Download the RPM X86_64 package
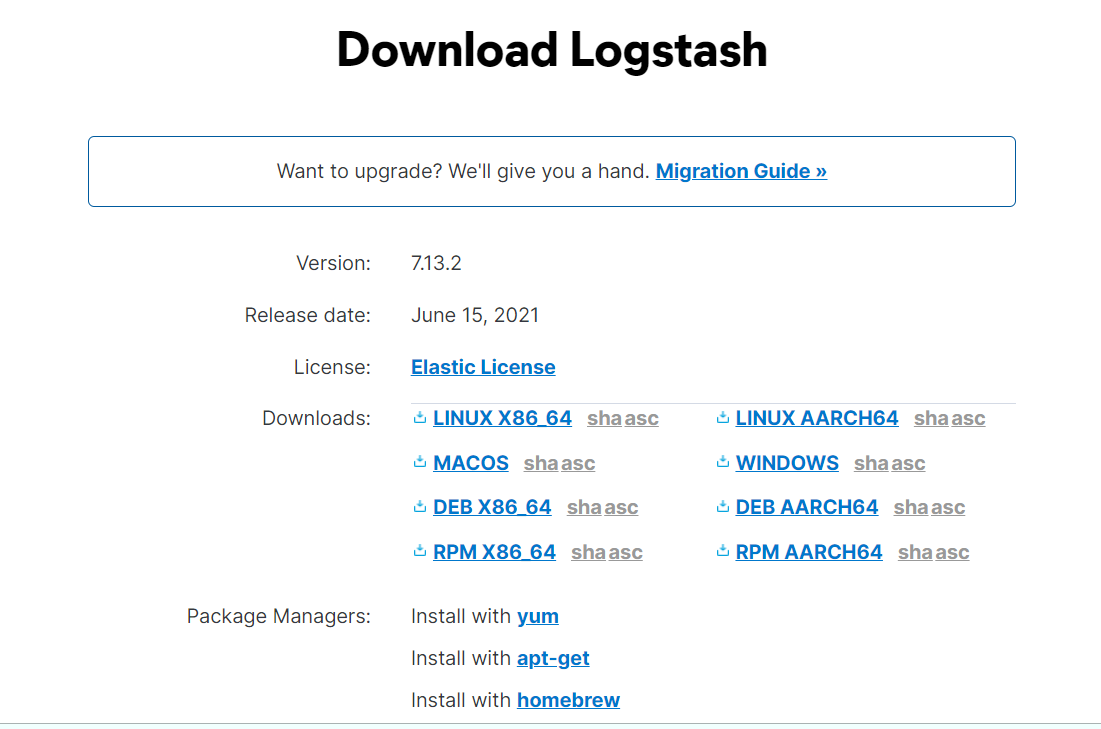Screen dimensions: 1101x729 (x=494, y=552)
